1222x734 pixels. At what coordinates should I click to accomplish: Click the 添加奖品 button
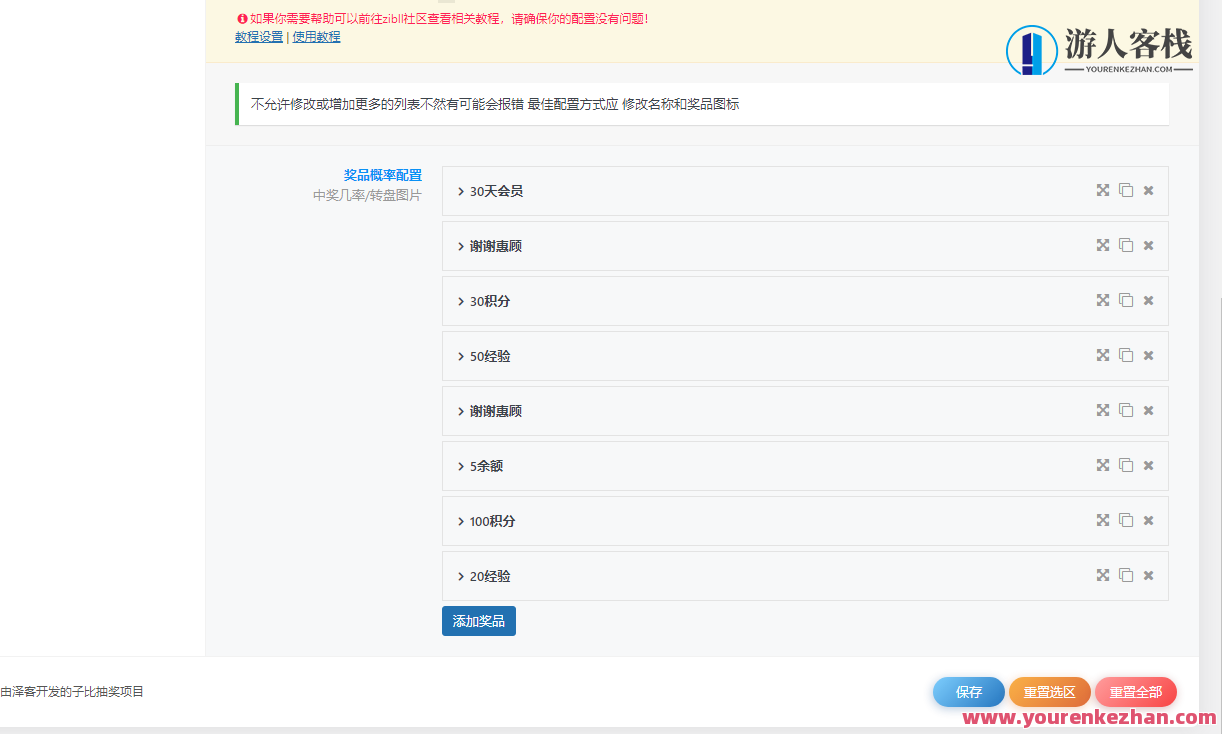click(478, 620)
